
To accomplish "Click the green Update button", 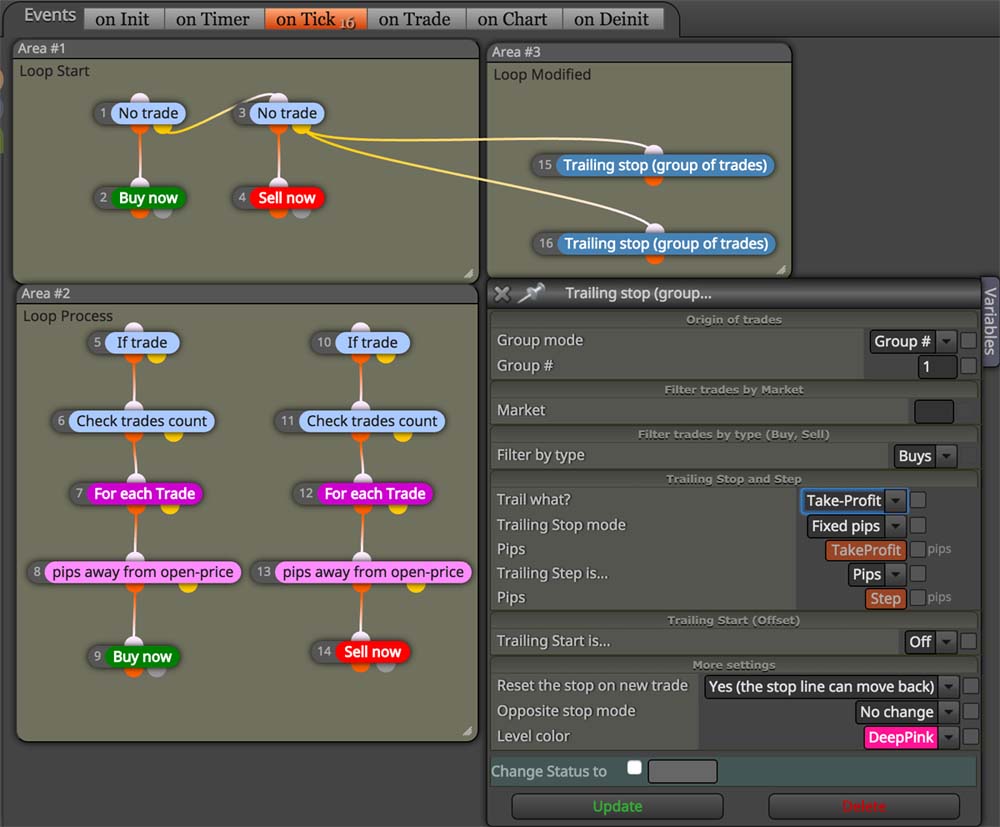I will (x=617, y=806).
